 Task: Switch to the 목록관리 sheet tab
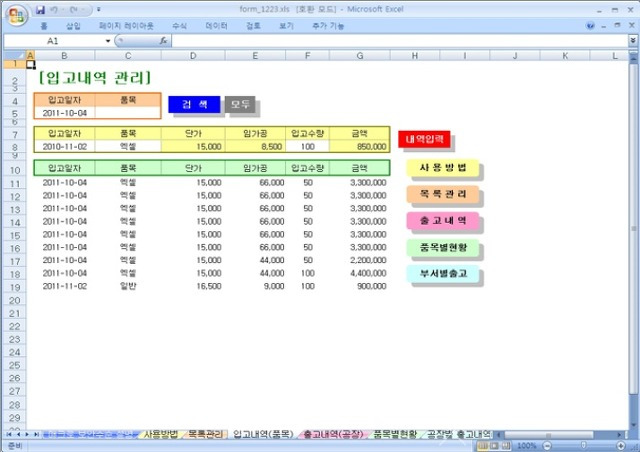[x=205, y=434]
